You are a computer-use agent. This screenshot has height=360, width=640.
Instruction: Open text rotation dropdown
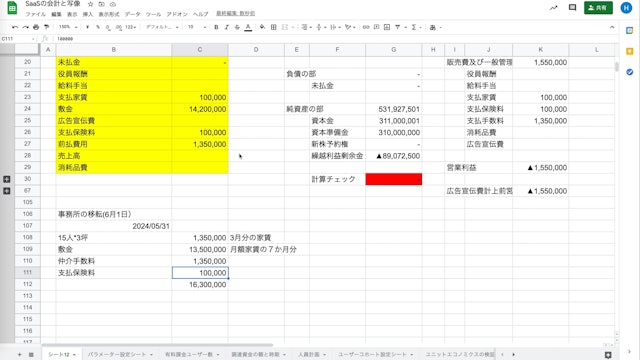pyautogui.click(x=350, y=27)
